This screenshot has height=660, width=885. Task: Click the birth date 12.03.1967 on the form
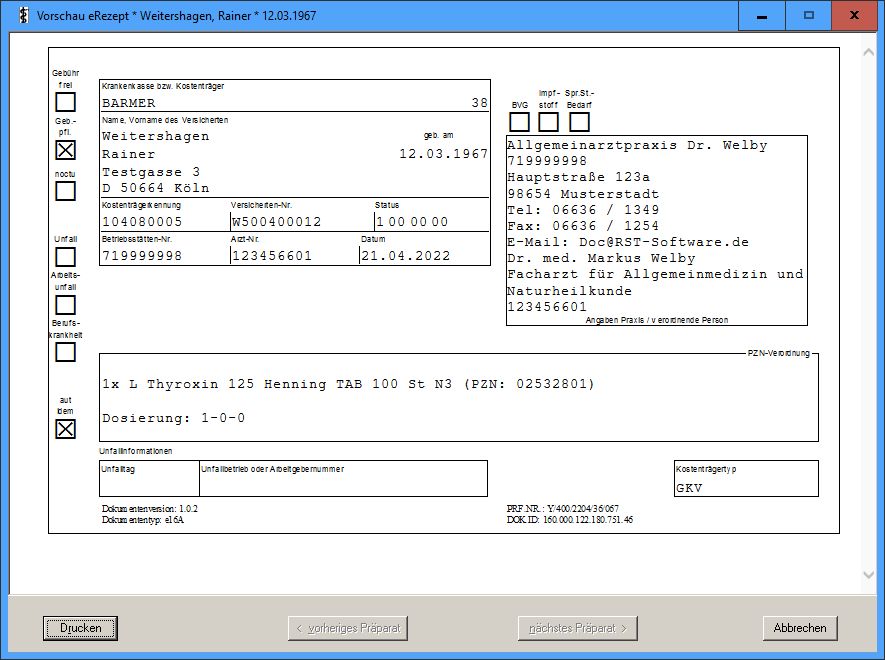[444, 154]
